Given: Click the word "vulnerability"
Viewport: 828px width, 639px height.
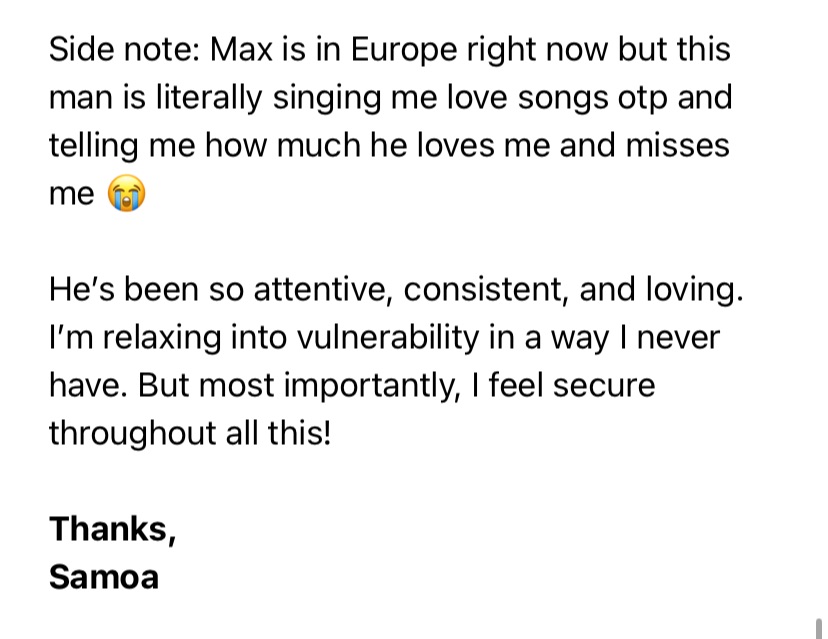Looking at the screenshot, I should [x=388, y=340].
